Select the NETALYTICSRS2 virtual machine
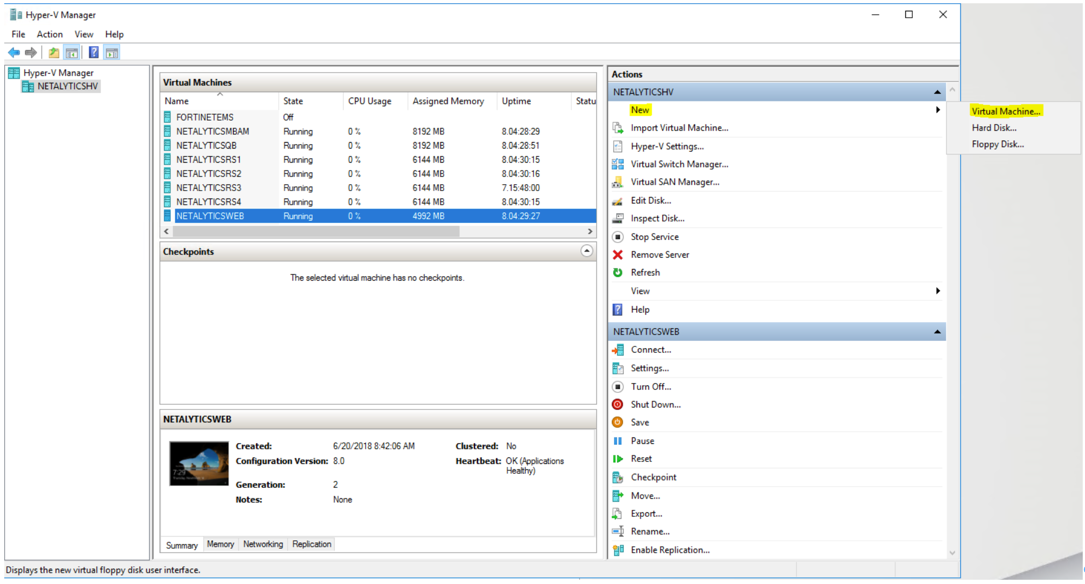Viewport: 1085px width, 584px height. 208,174
